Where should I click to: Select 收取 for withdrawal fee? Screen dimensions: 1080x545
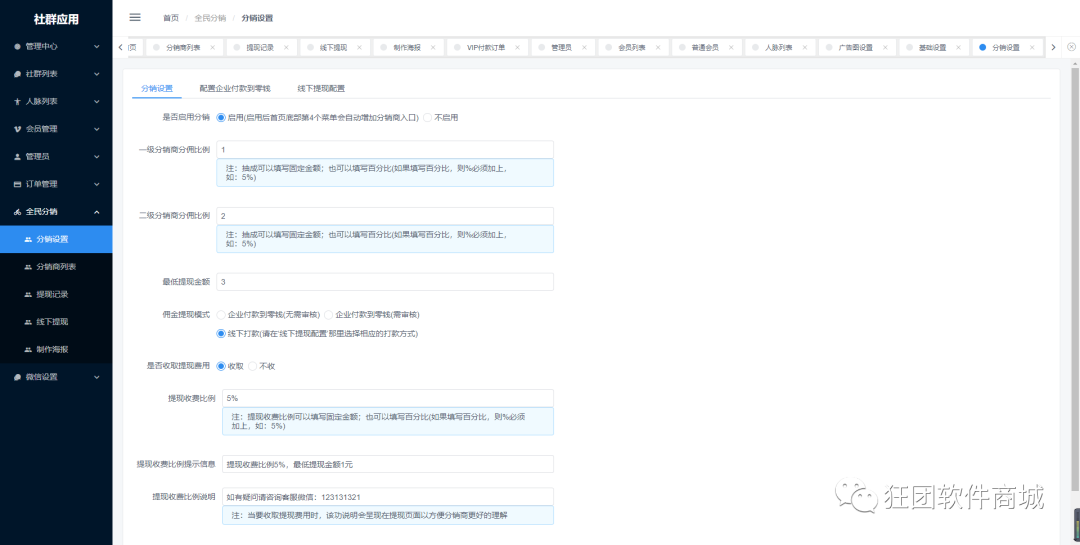221,366
